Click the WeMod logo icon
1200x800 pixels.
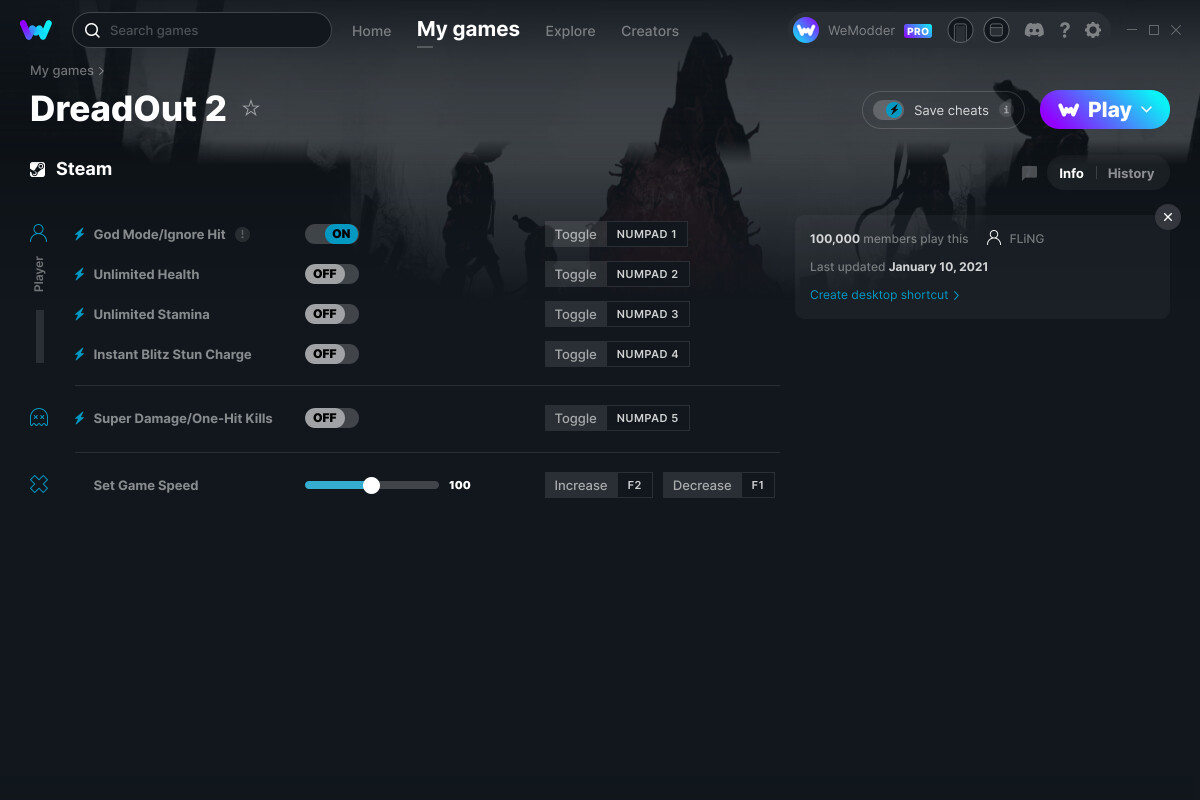click(x=36, y=30)
